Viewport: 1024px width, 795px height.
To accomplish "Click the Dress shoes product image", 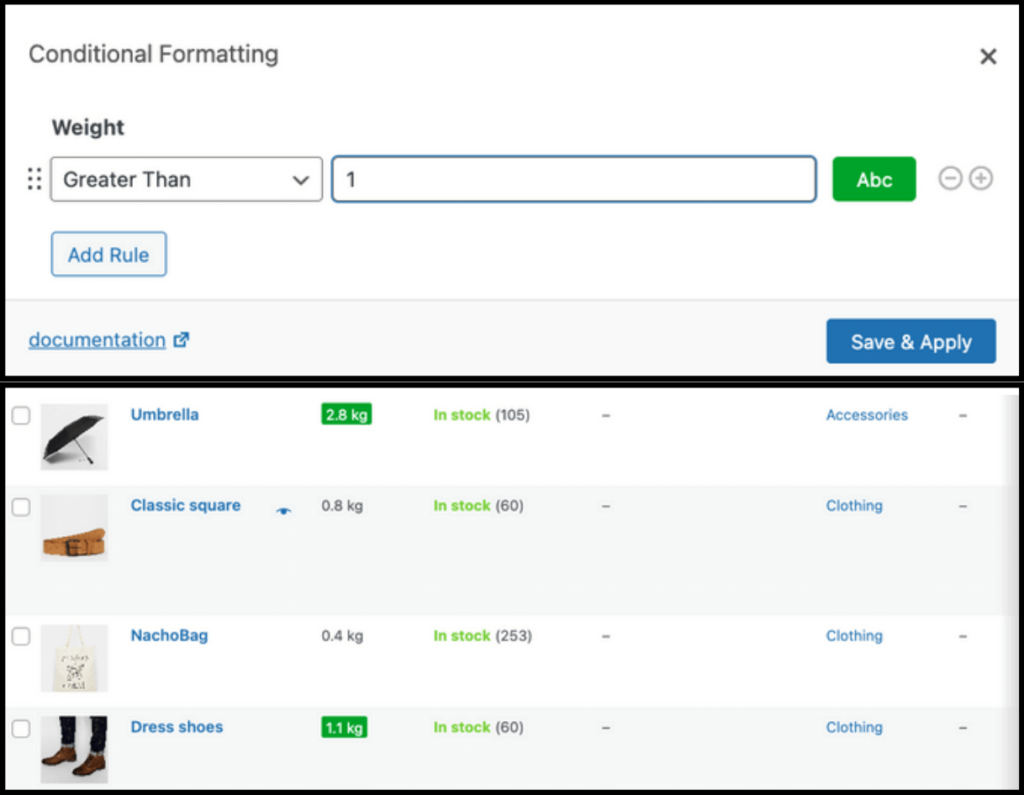I will click(74, 748).
